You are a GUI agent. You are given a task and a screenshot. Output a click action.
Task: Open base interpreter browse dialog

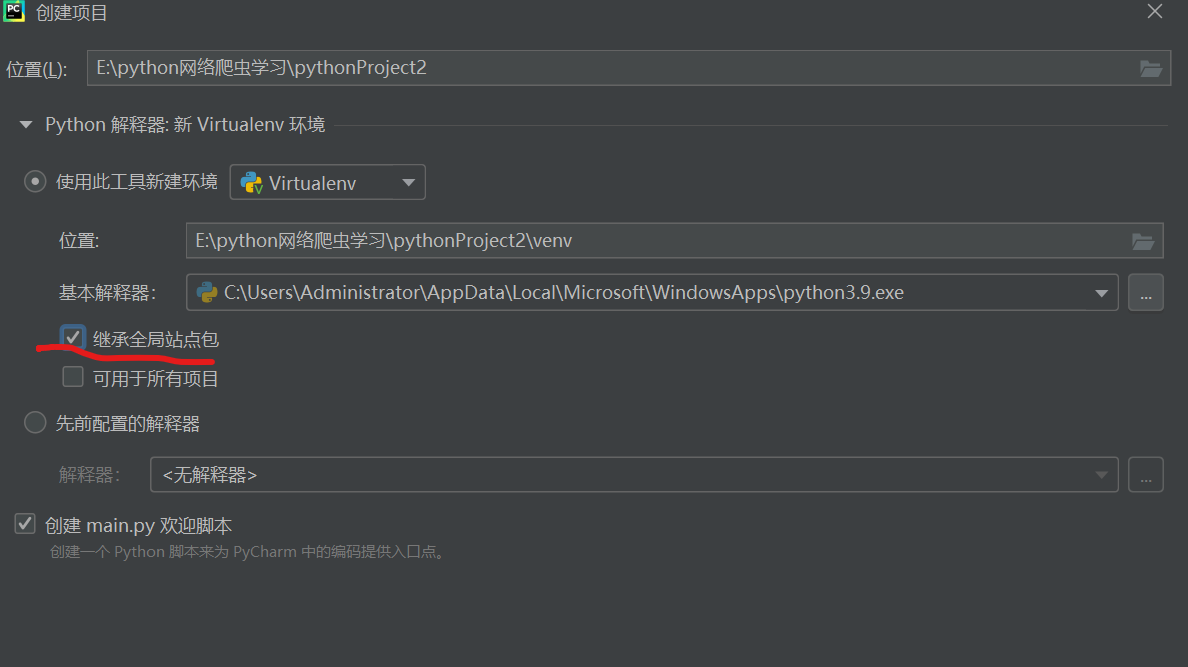coord(1146,293)
